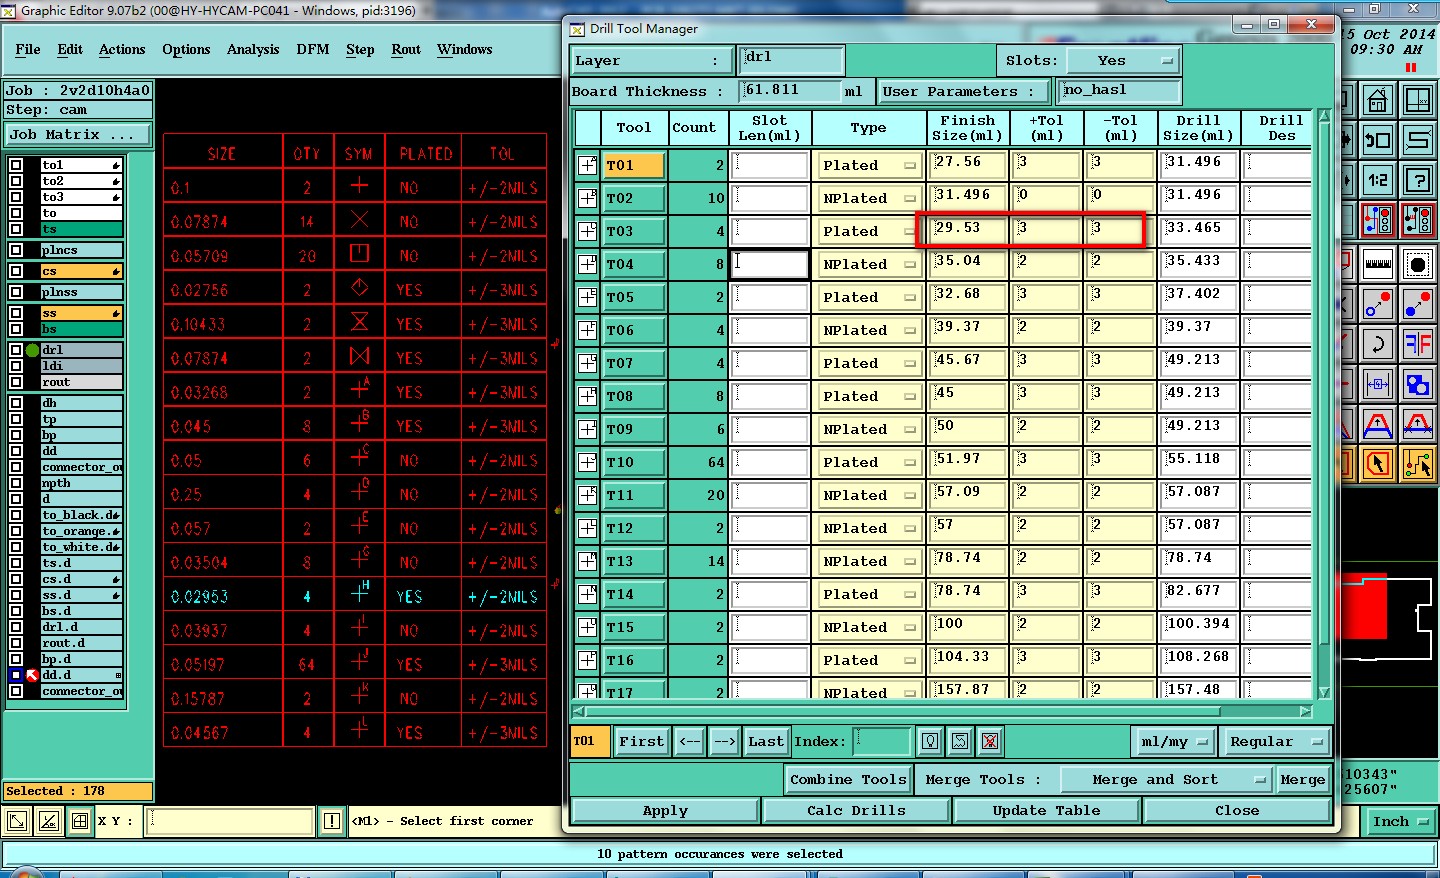Image resolution: width=1440 pixels, height=878 pixels.
Task: Click the vertical scrollbar down arrow of the drill table
Action: [x=1324, y=692]
